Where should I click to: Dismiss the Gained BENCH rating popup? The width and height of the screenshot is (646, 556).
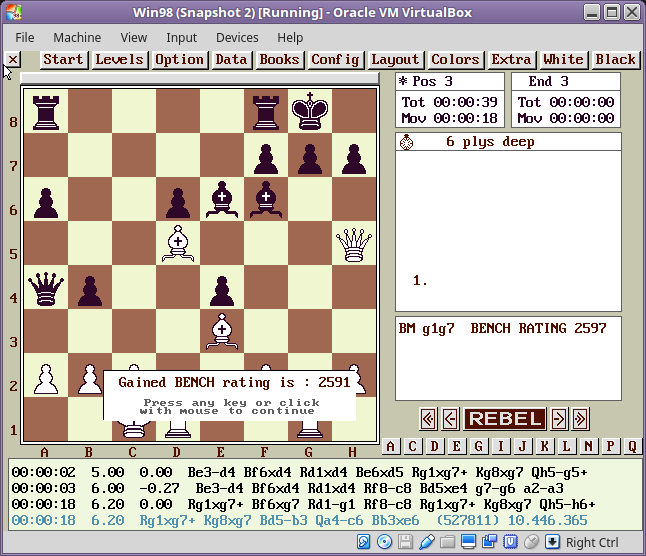coord(229,396)
